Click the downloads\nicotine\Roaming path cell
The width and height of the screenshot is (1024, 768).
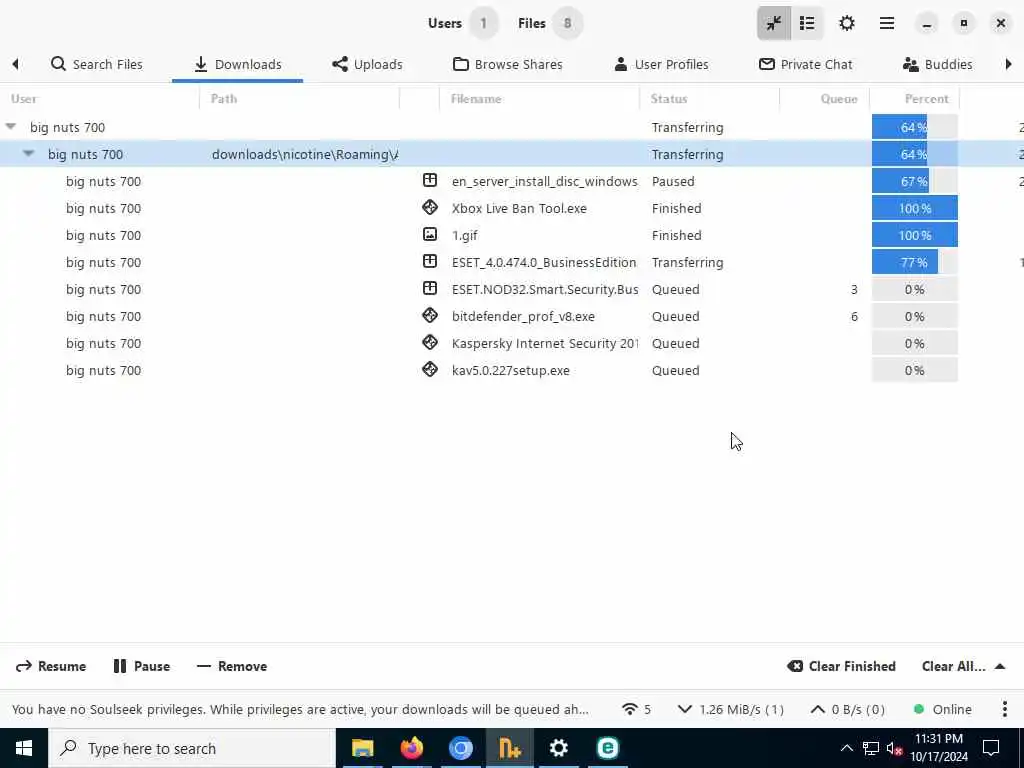pos(305,155)
